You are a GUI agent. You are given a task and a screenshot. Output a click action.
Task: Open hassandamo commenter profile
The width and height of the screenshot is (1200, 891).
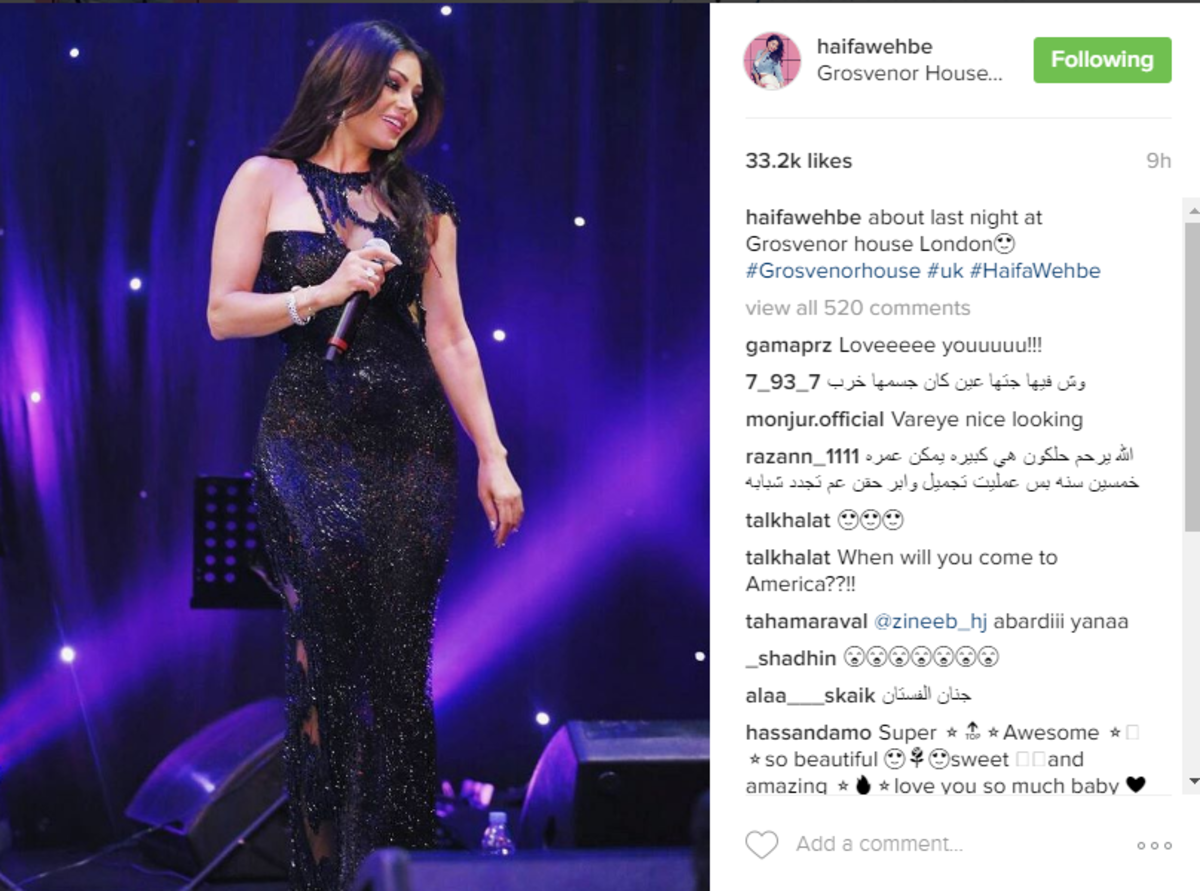[808, 733]
